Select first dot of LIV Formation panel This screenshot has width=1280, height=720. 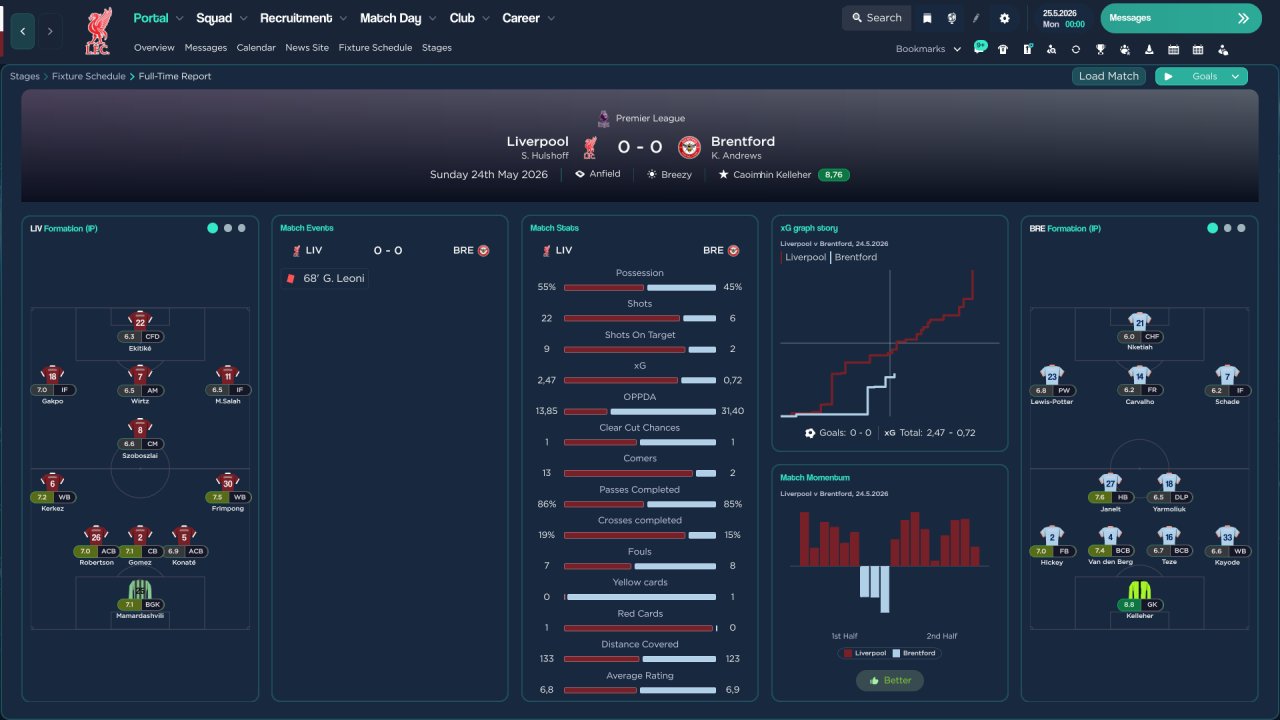point(212,228)
